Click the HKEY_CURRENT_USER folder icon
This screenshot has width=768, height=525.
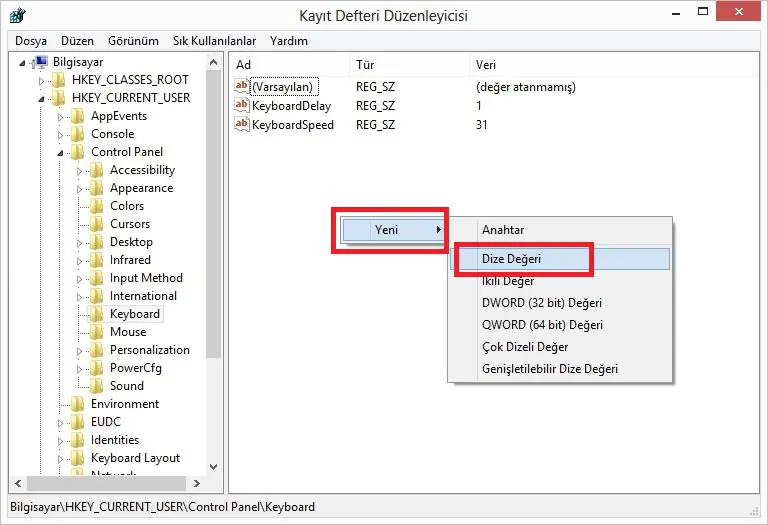point(59,98)
